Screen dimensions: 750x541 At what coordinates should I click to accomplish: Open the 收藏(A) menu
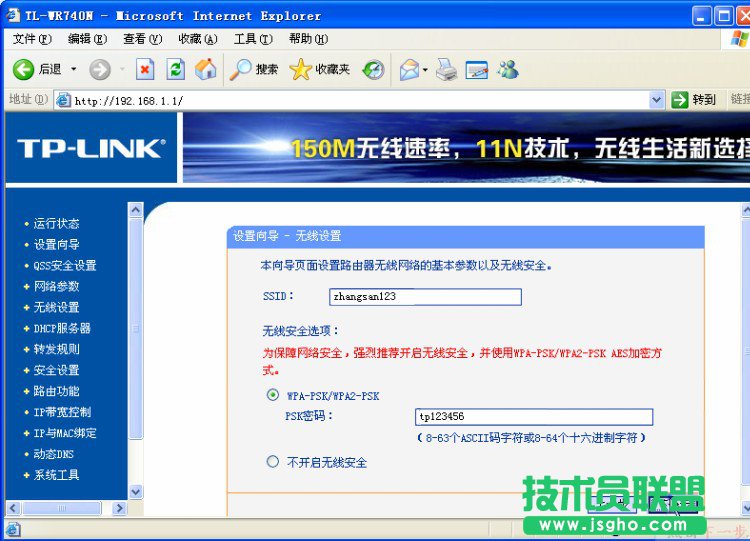[197, 39]
